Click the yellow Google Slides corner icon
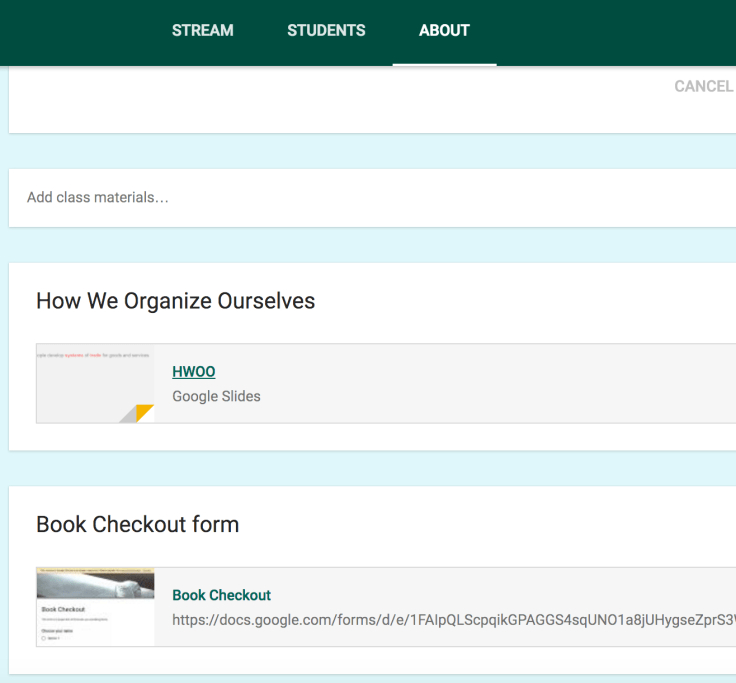Image resolution: width=736 pixels, height=683 pixels. click(143, 414)
